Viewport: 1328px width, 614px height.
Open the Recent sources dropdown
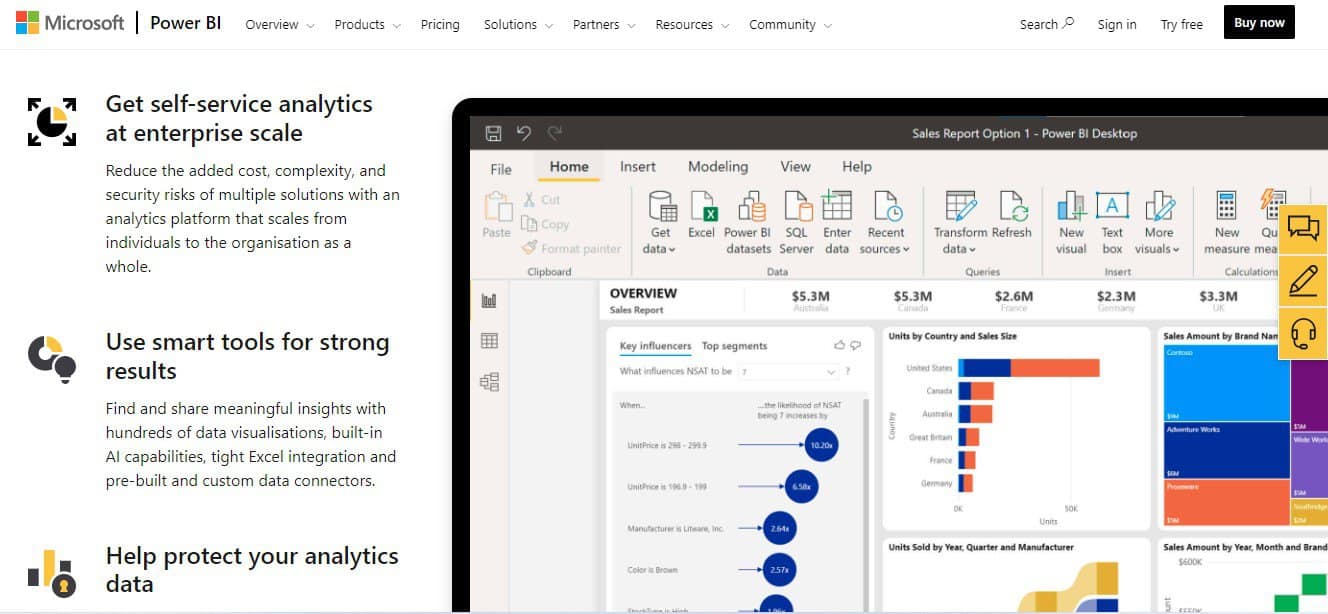pyautogui.click(x=886, y=222)
